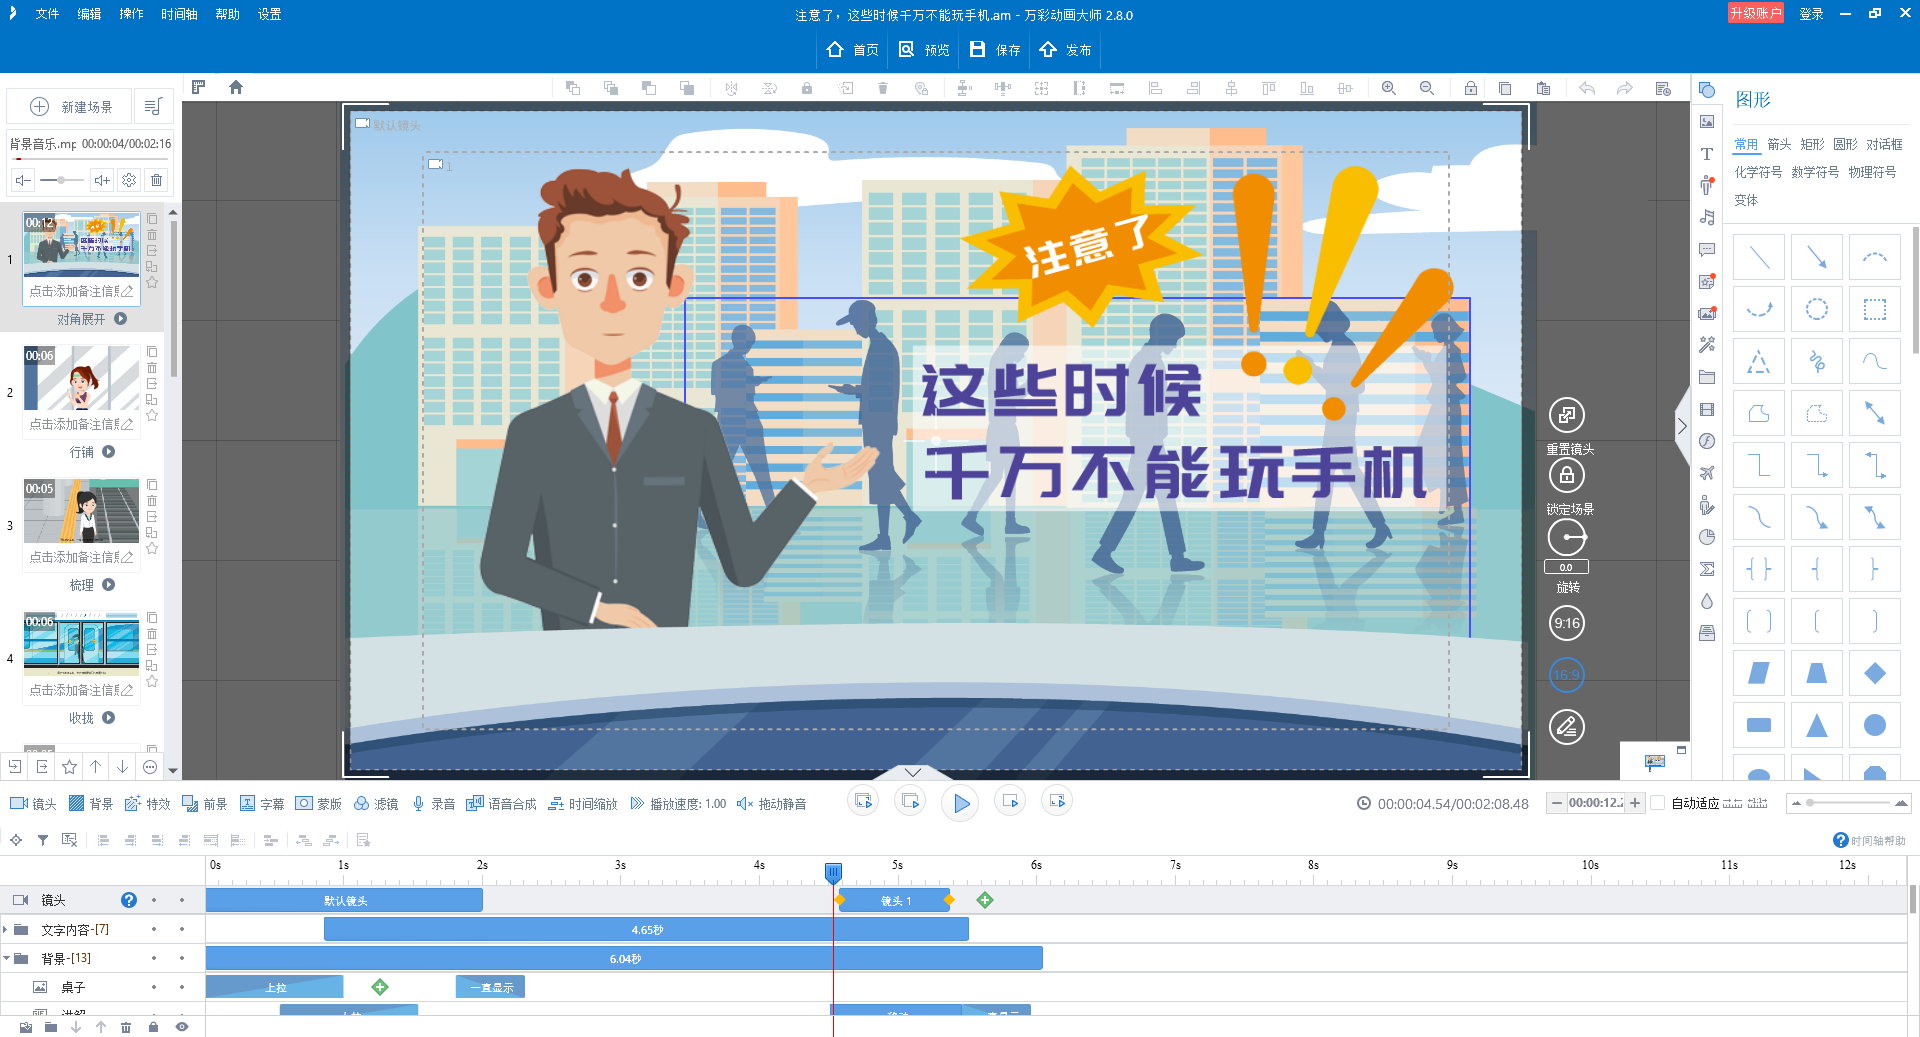Open the music note library icon
The width and height of the screenshot is (1920, 1037).
(1707, 217)
